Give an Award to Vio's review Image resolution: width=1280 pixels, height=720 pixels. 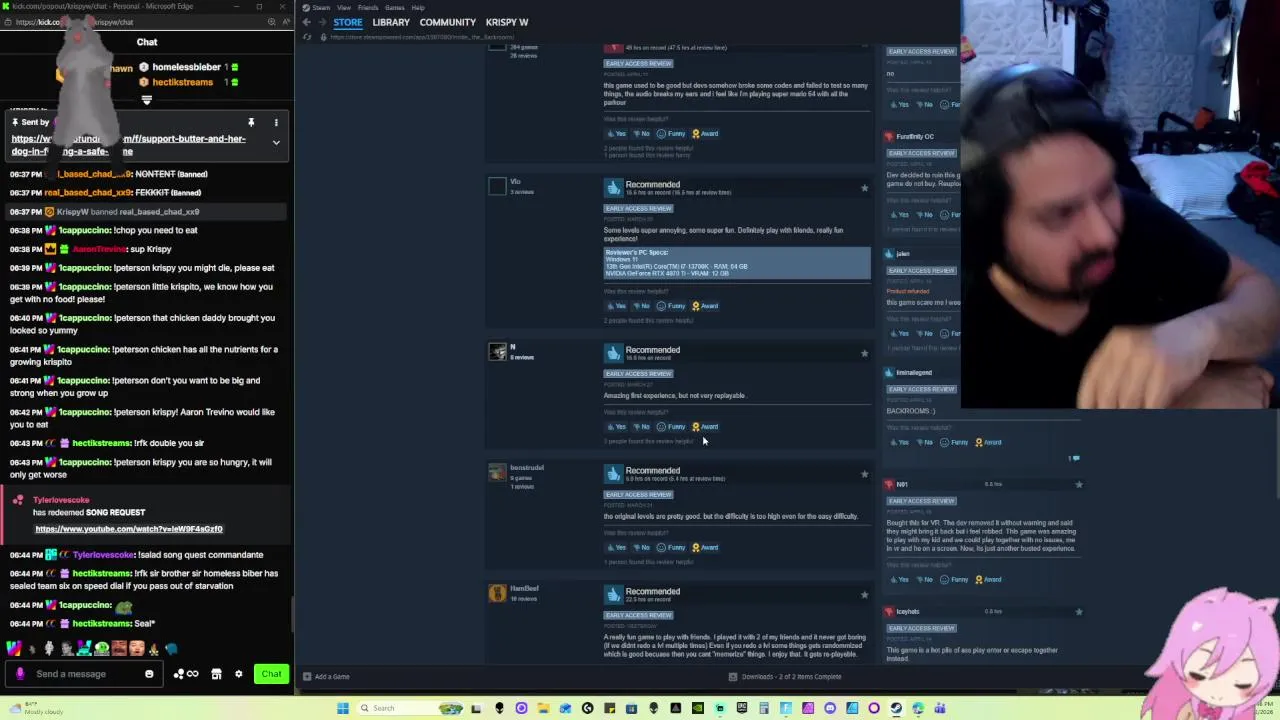[705, 306]
